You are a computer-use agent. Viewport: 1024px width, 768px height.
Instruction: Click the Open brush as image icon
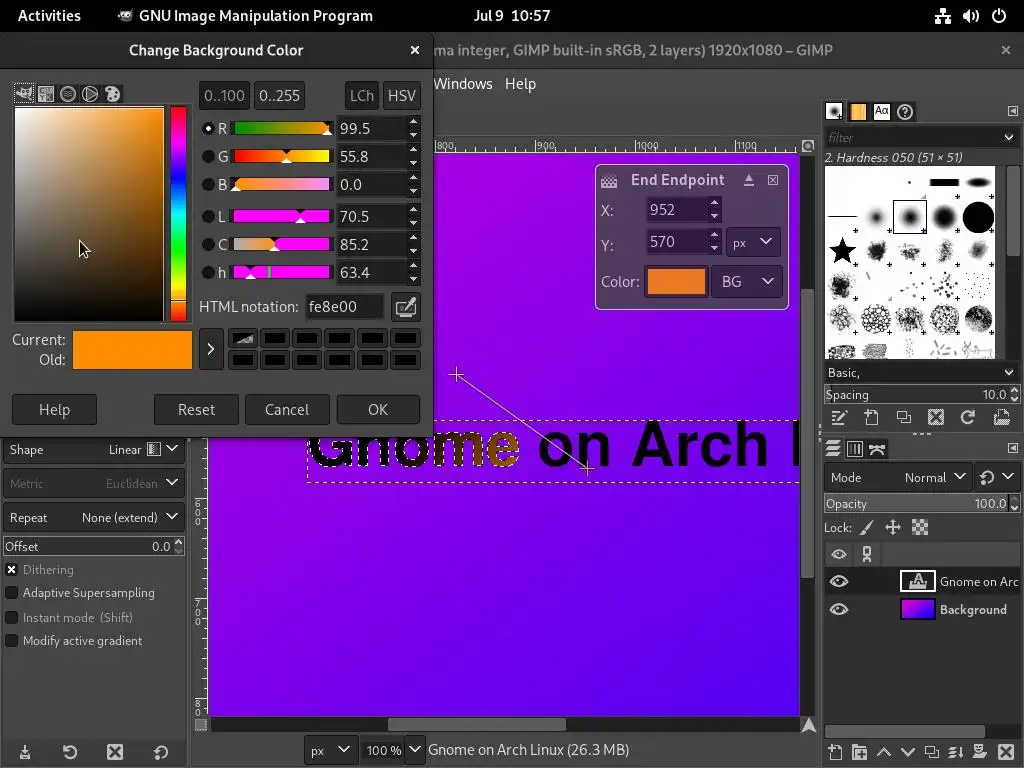coord(1001,417)
